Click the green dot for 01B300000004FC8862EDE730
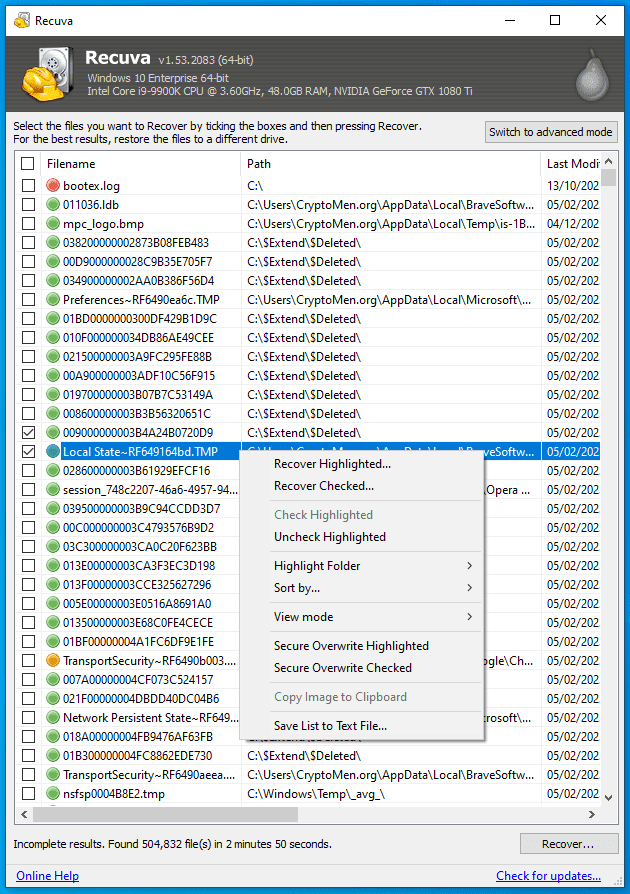 point(53,755)
